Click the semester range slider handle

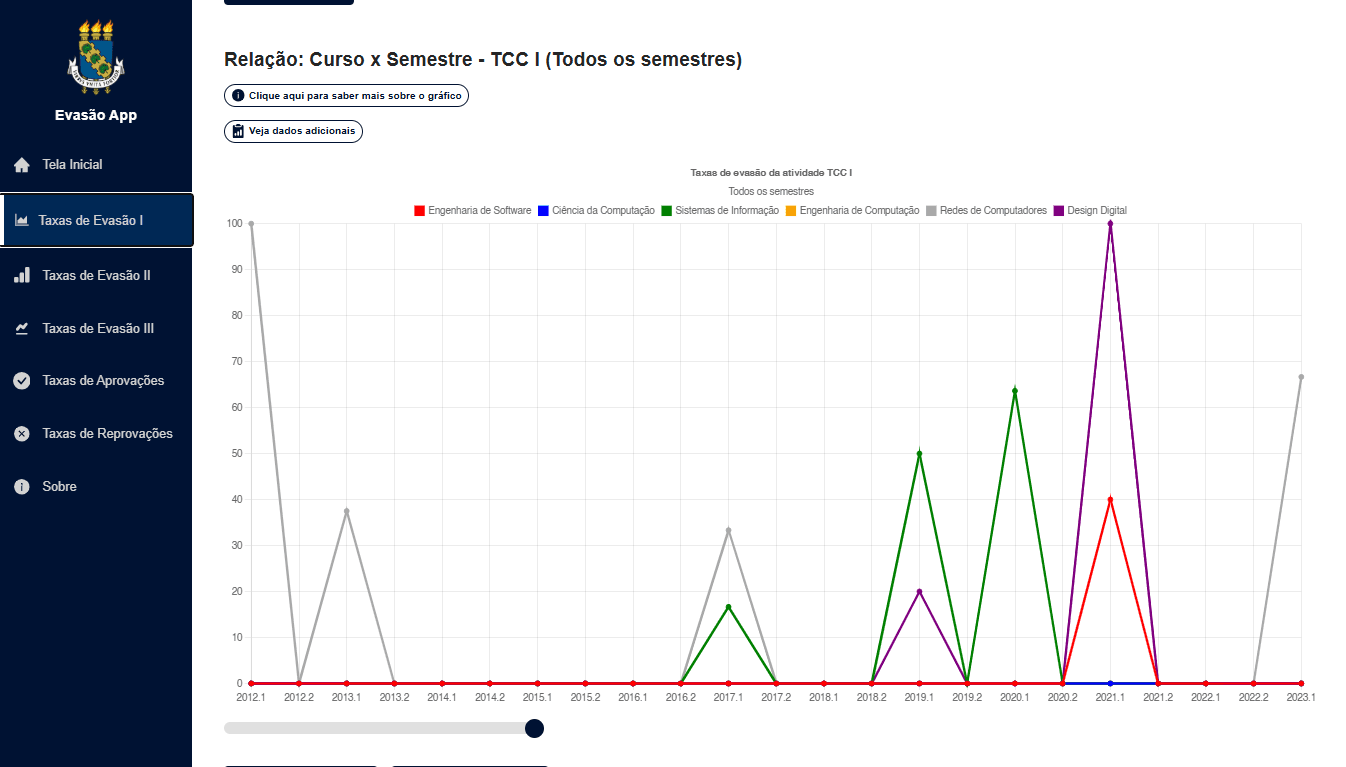pyautogui.click(x=534, y=728)
